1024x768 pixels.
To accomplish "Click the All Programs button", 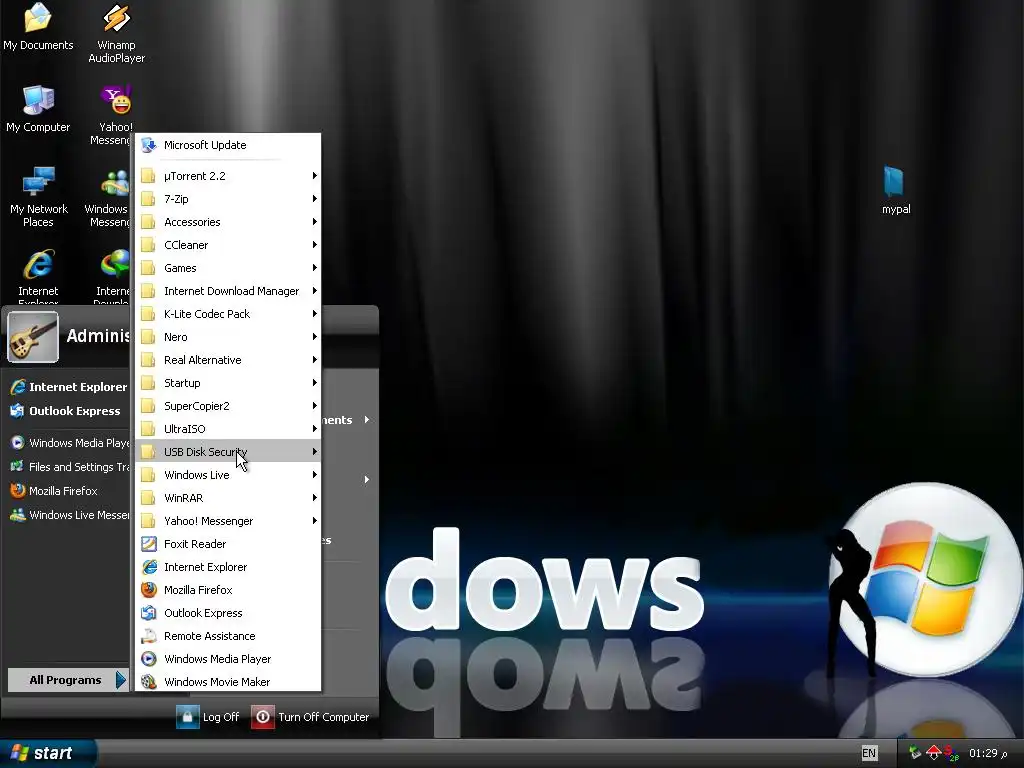I will click(x=68, y=680).
